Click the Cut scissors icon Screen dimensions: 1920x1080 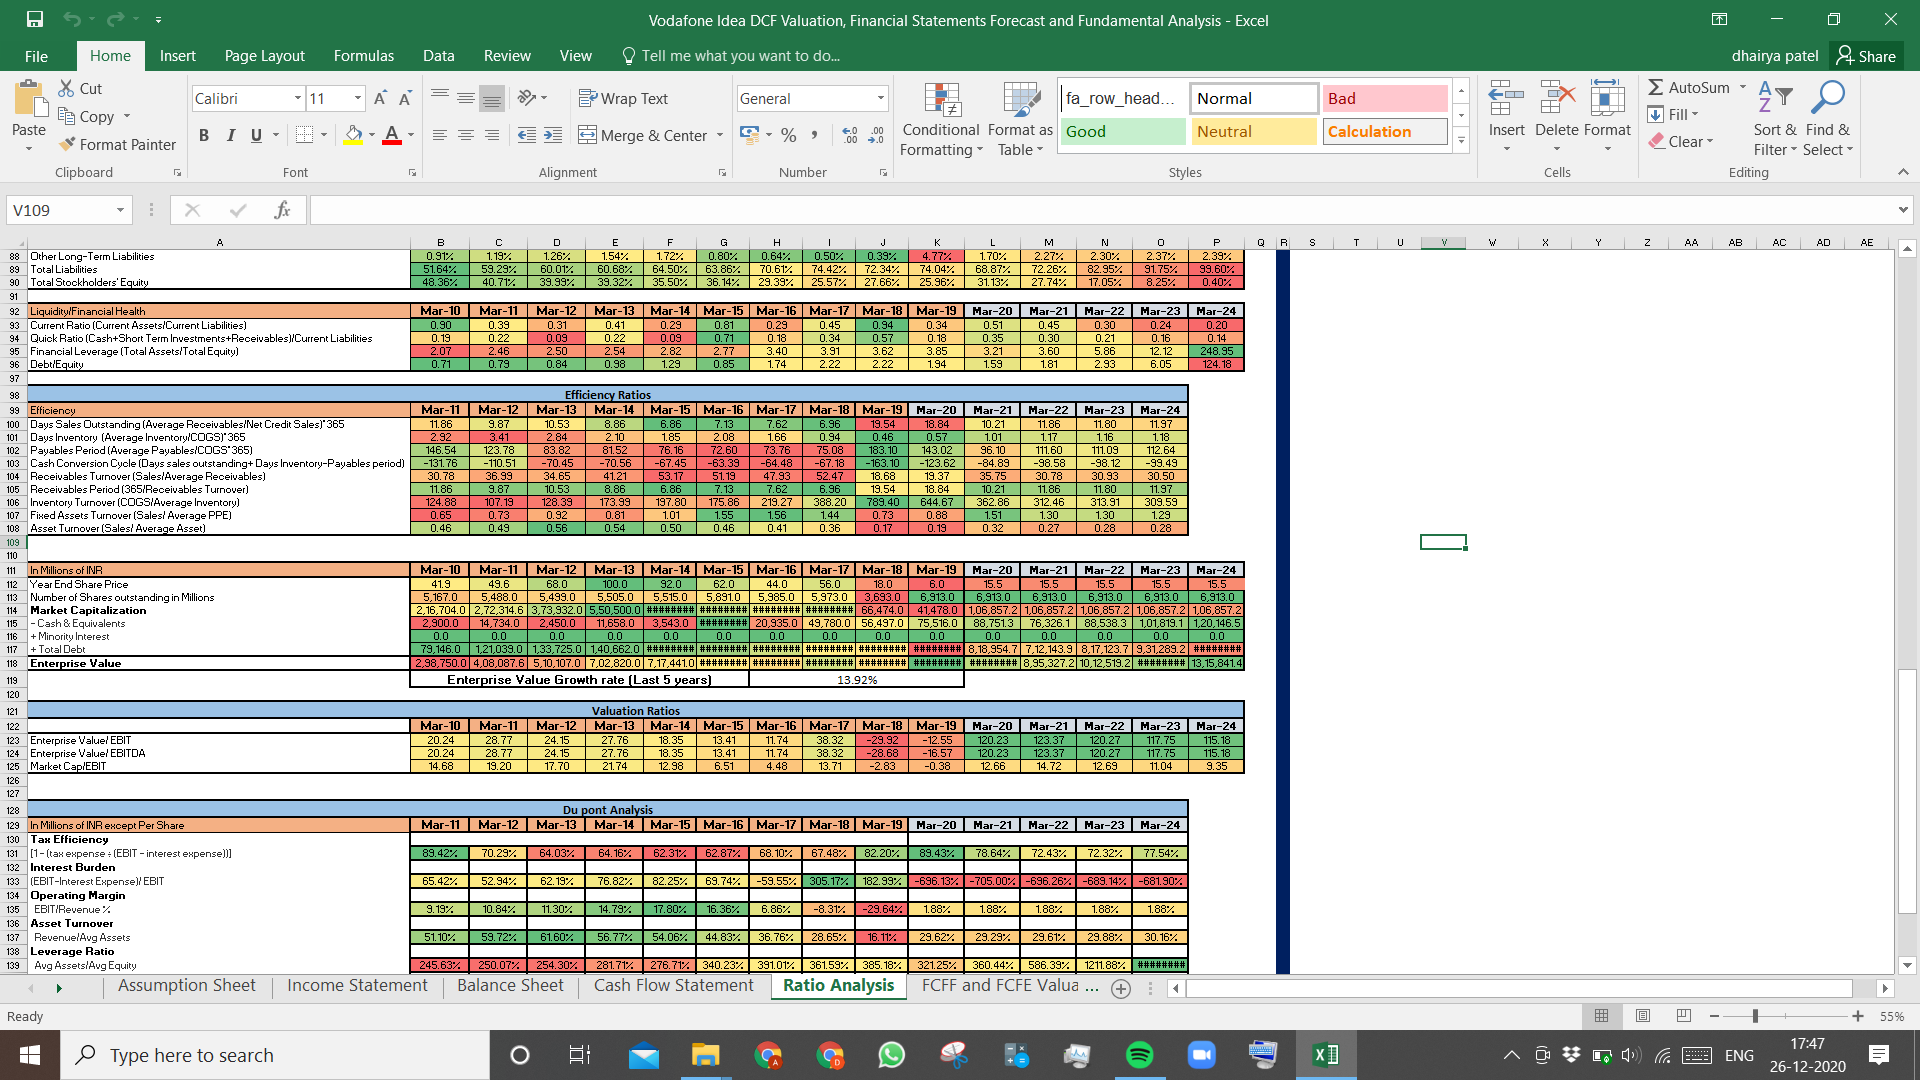[x=67, y=88]
